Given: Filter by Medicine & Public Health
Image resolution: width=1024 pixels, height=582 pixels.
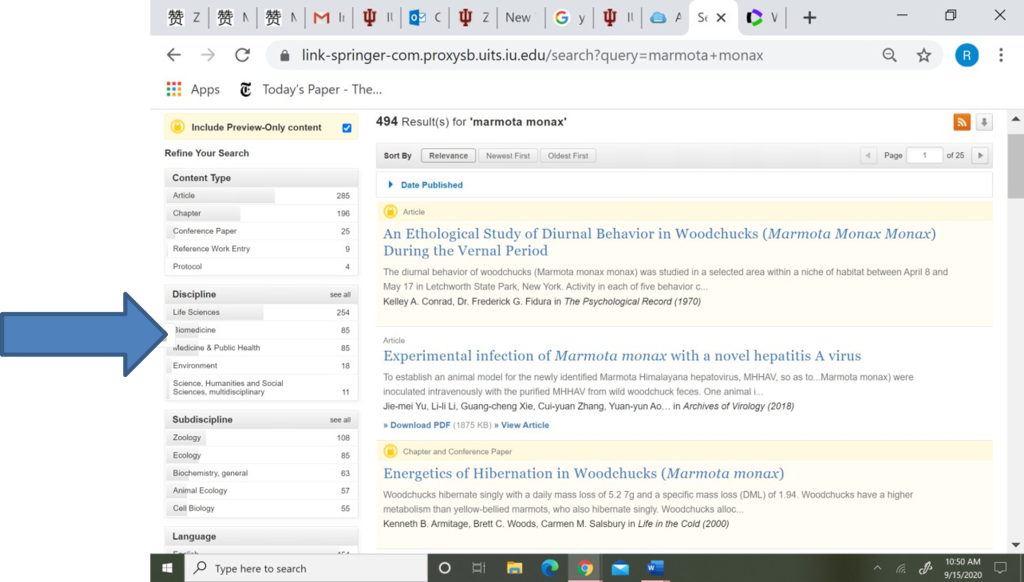Looking at the screenshot, I should point(261,348).
